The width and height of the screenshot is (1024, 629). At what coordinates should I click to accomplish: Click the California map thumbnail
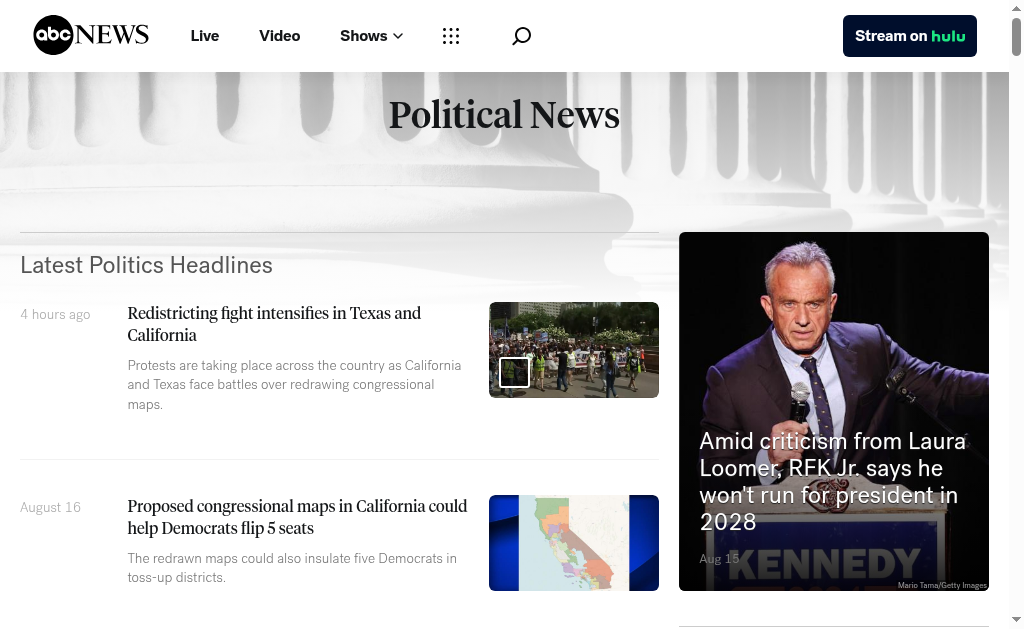point(574,543)
